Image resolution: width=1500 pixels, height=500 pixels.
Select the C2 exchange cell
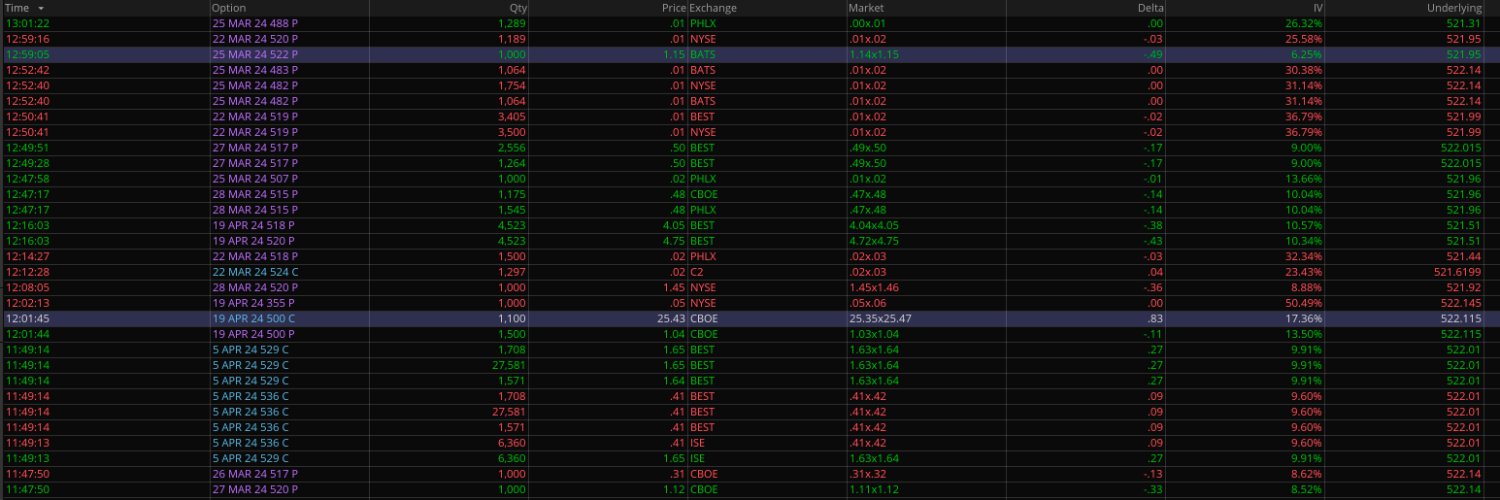pos(697,271)
